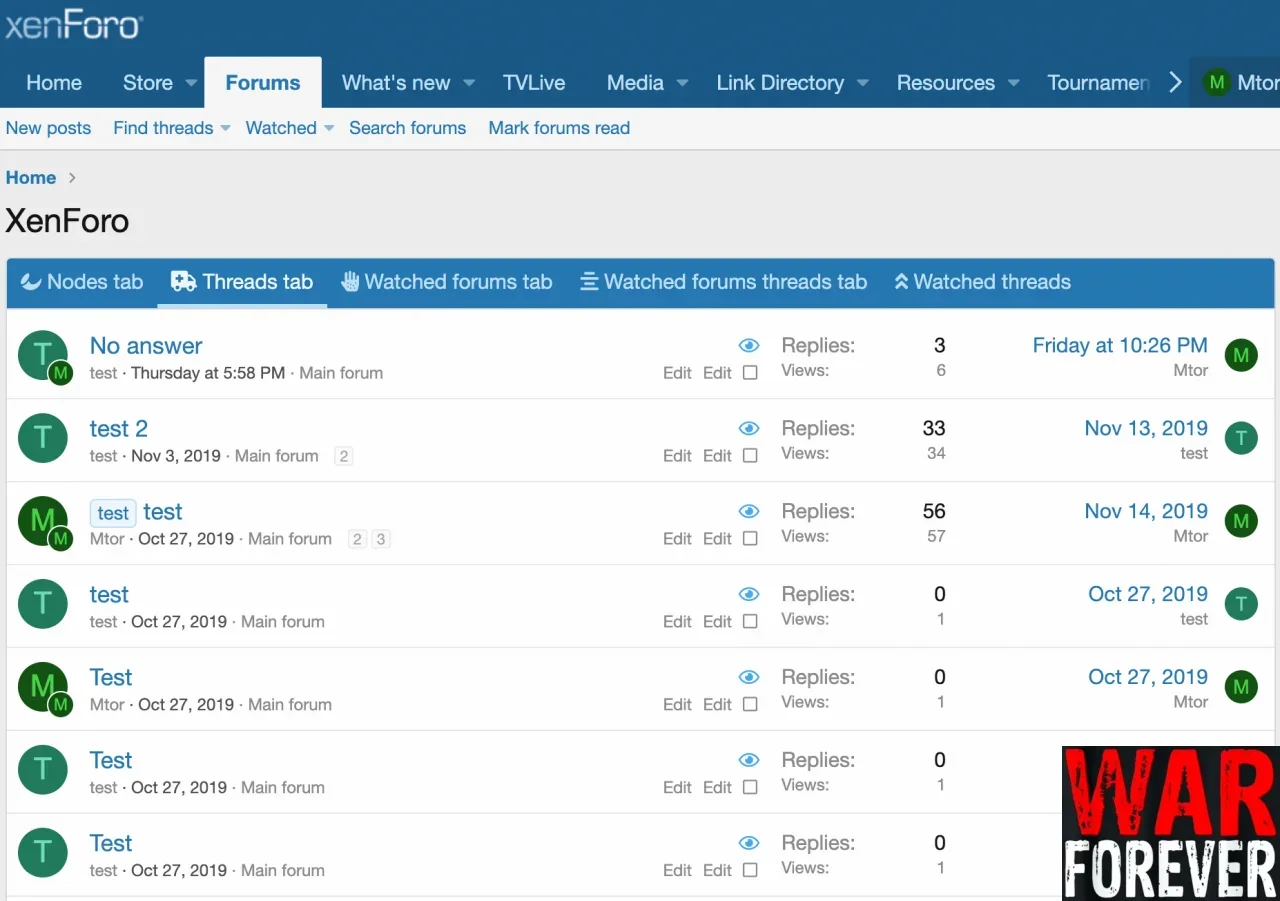Click the first Edit link in the No answer row
Image resolution: width=1280 pixels, height=901 pixels.
coord(677,373)
